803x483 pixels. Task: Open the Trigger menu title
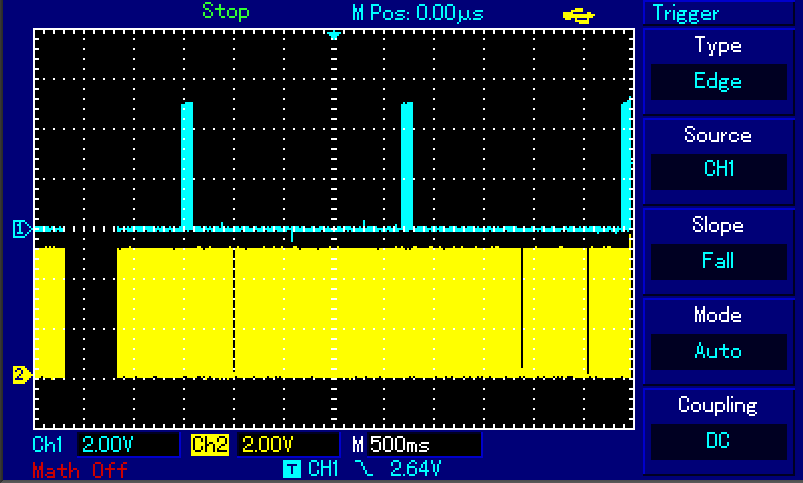pyautogui.click(x=686, y=14)
